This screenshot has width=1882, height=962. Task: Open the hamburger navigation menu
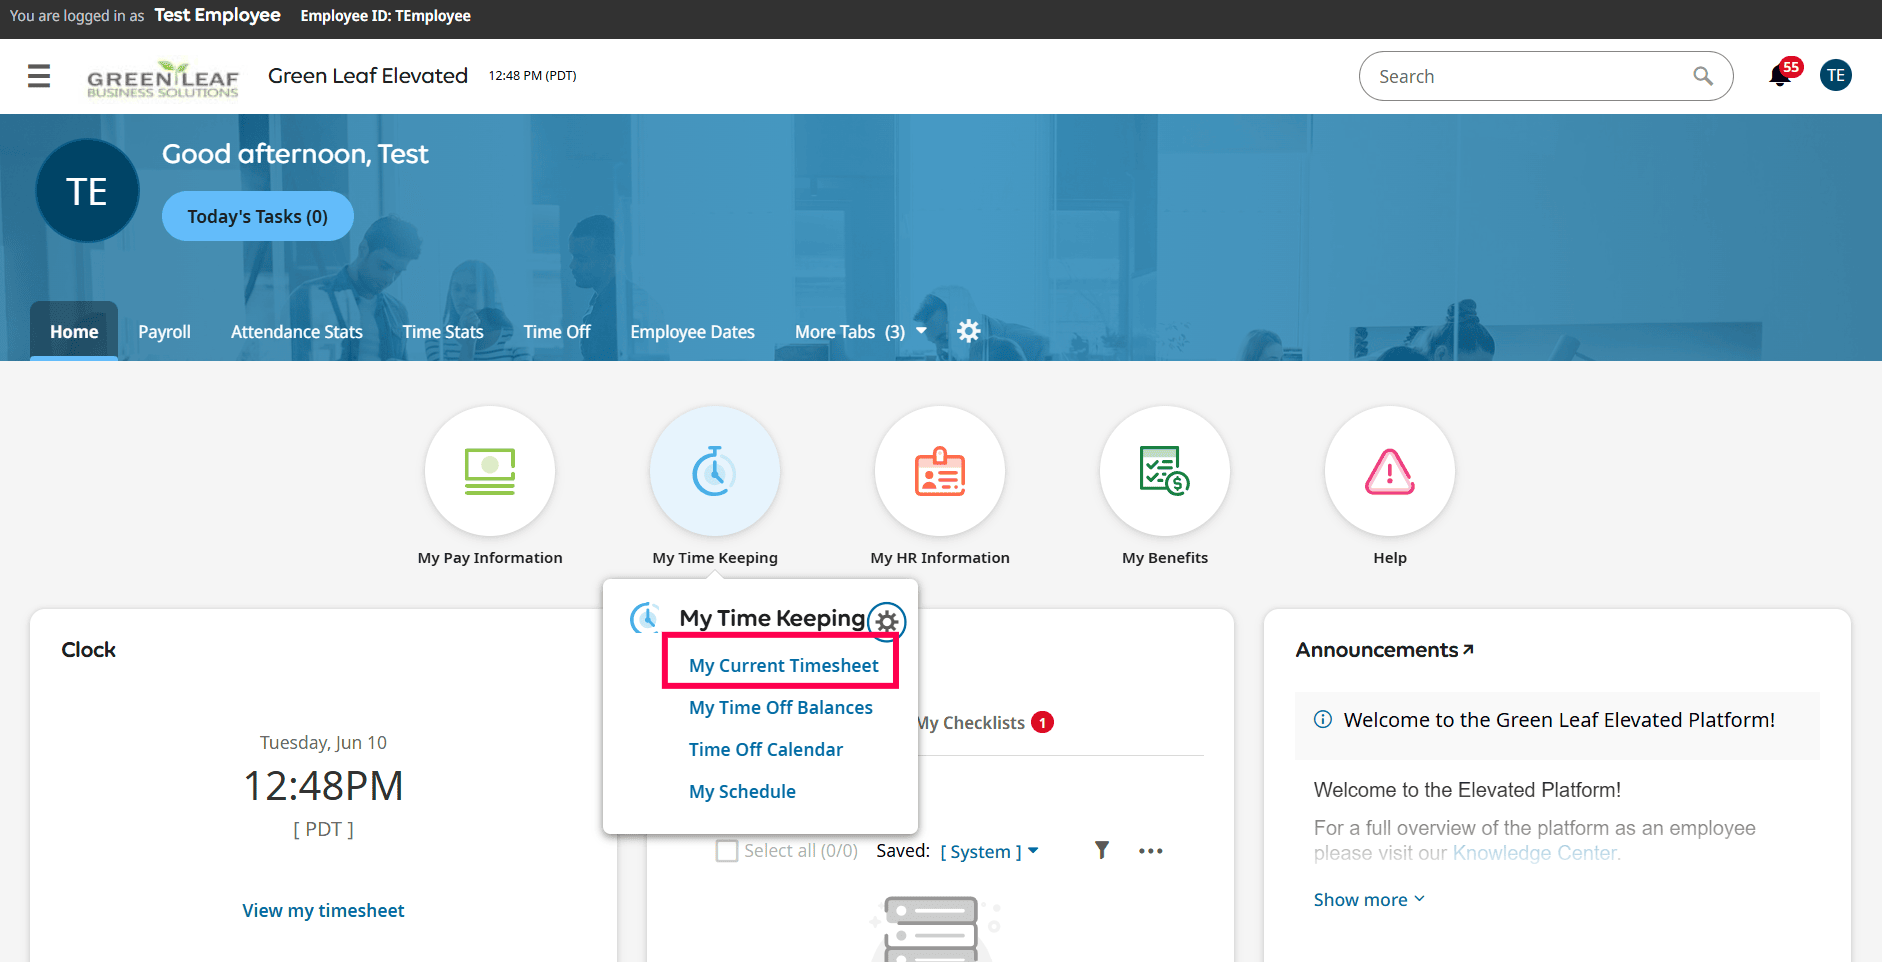click(39, 76)
